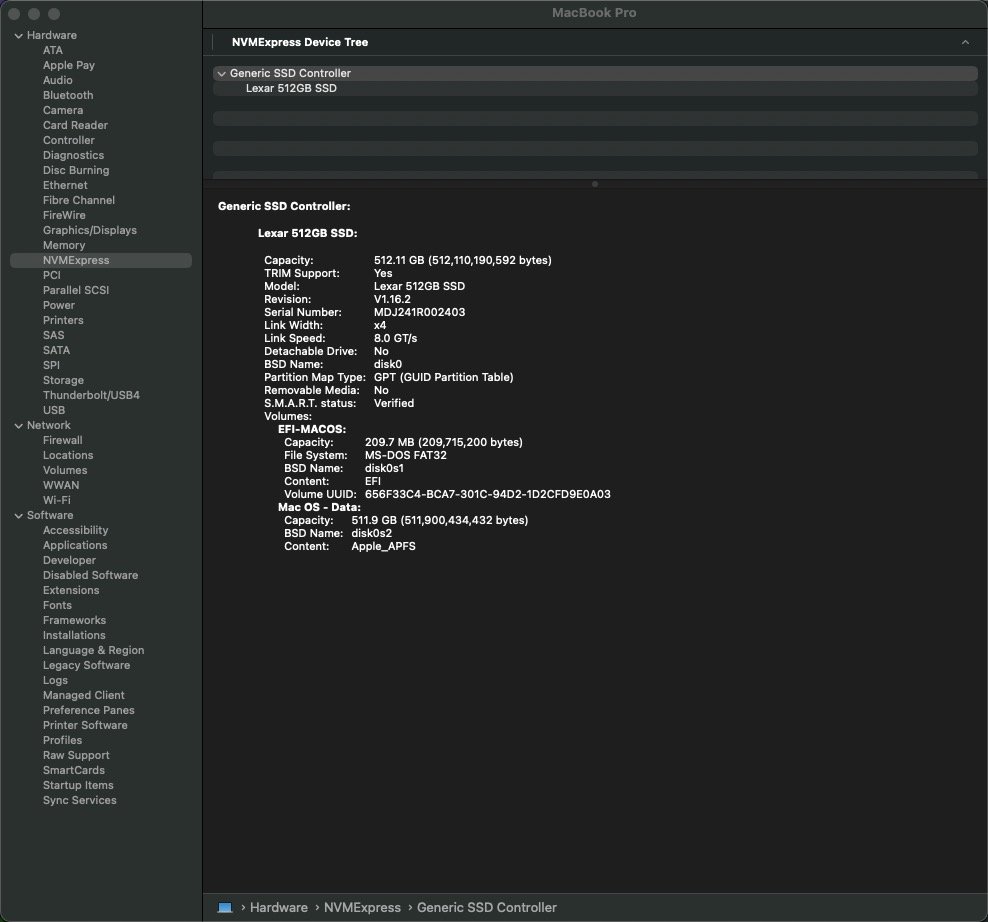
Task: Open Volumes under Network
Action: tap(65, 471)
